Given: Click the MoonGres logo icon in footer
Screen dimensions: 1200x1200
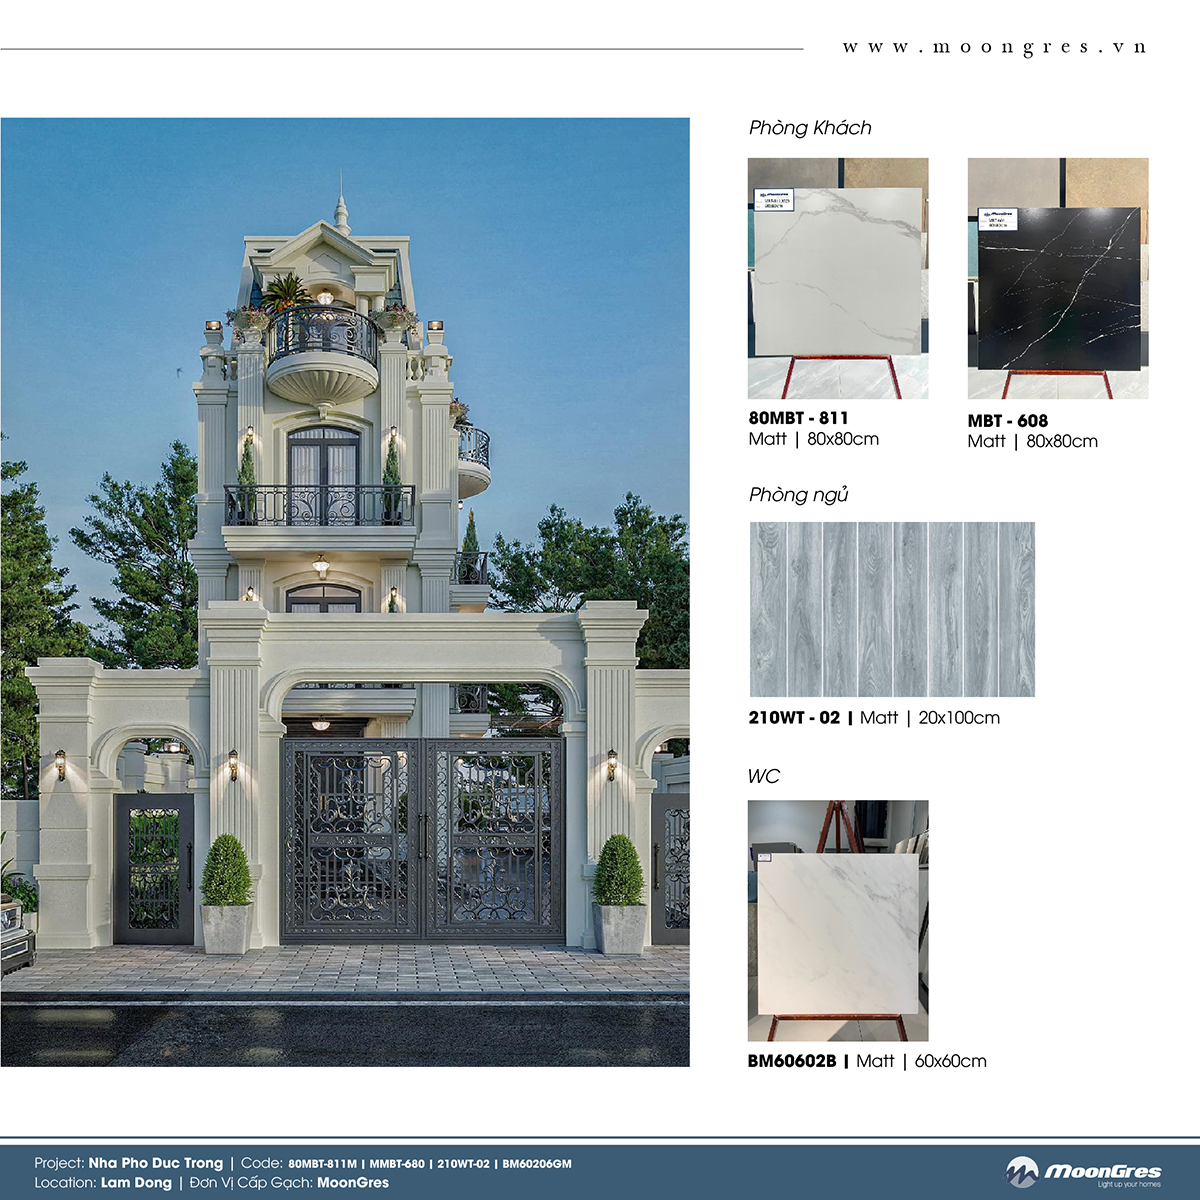Looking at the screenshot, I should pyautogui.click(x=1022, y=1172).
